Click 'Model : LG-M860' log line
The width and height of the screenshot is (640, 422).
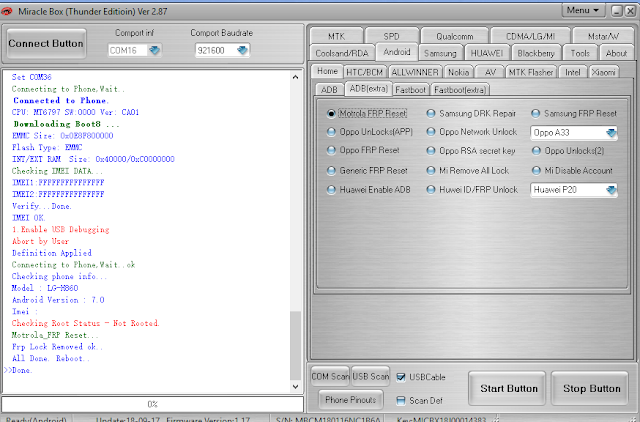click(44, 288)
